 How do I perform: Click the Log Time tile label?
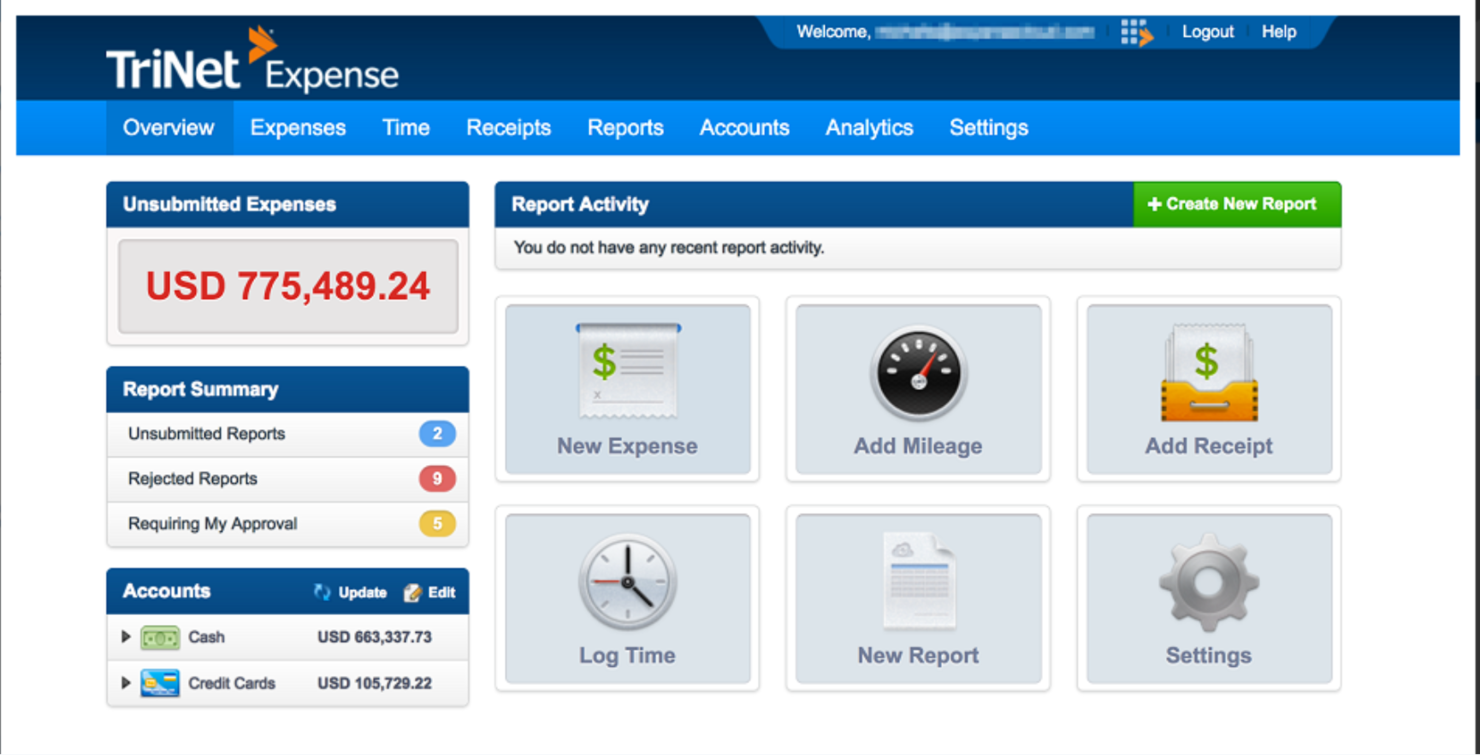click(628, 656)
